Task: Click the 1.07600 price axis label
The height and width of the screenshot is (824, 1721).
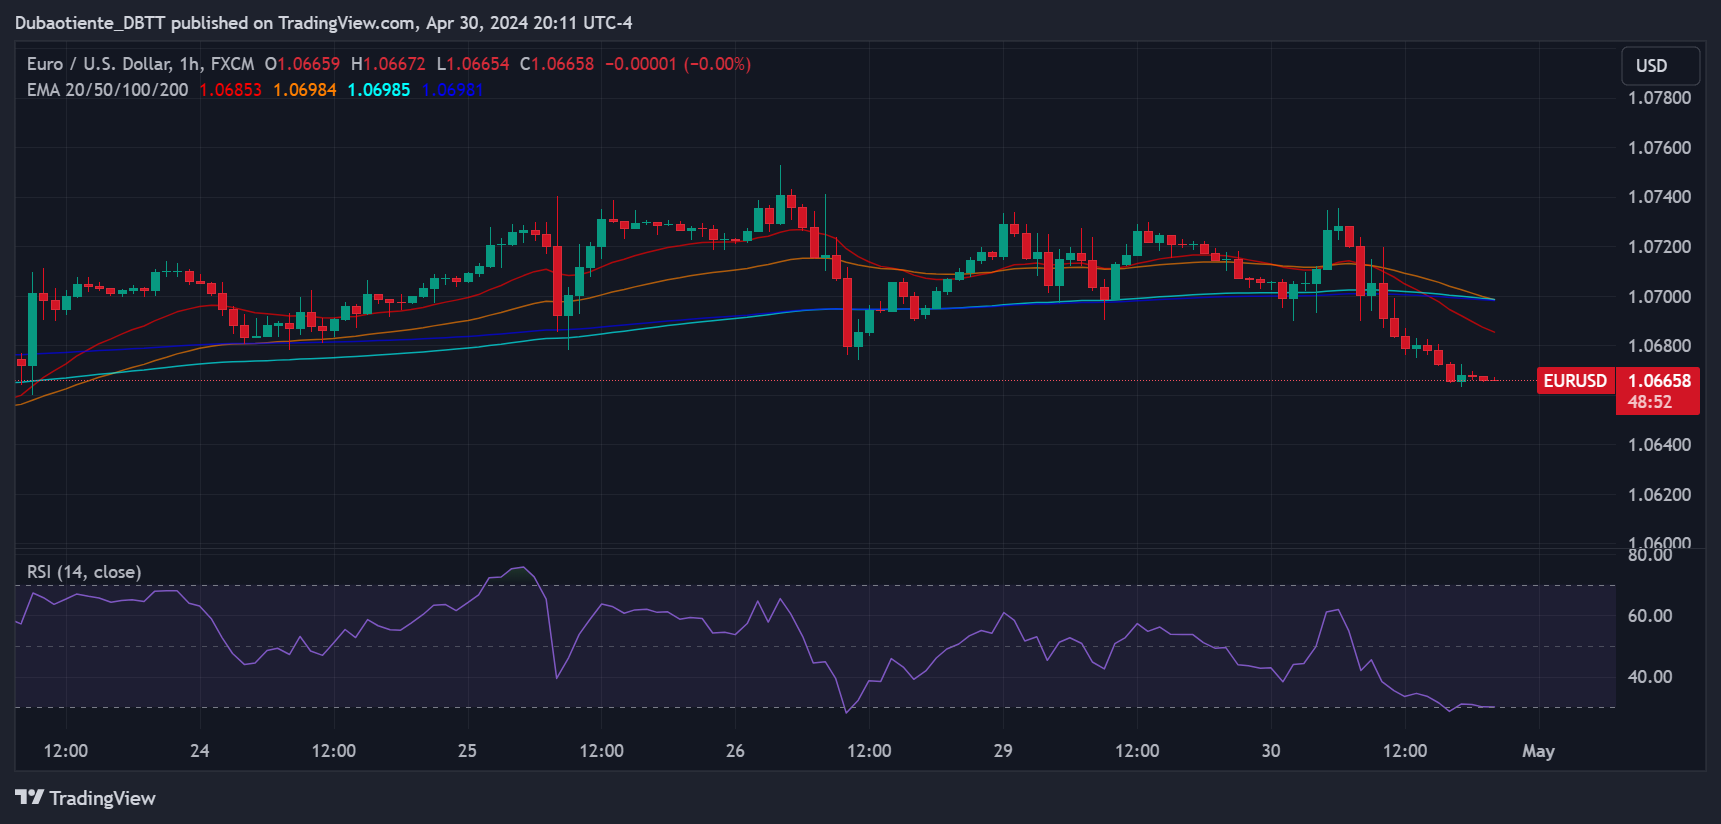Action: point(1660,148)
